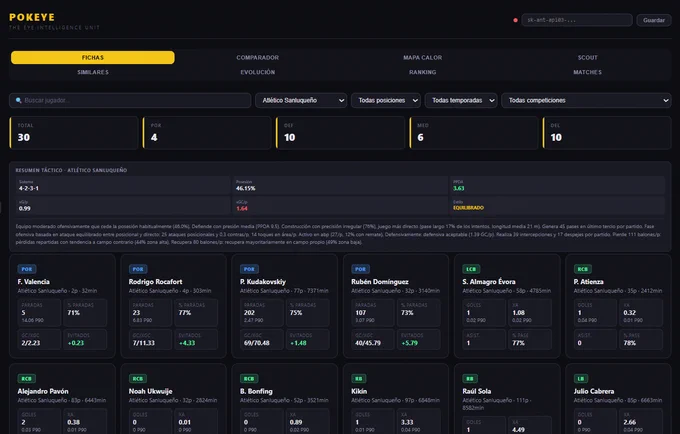Click P. Kudakovskiy's 202 paradas stat
Image resolution: width=680 pixels, height=434 pixels.
click(262, 313)
